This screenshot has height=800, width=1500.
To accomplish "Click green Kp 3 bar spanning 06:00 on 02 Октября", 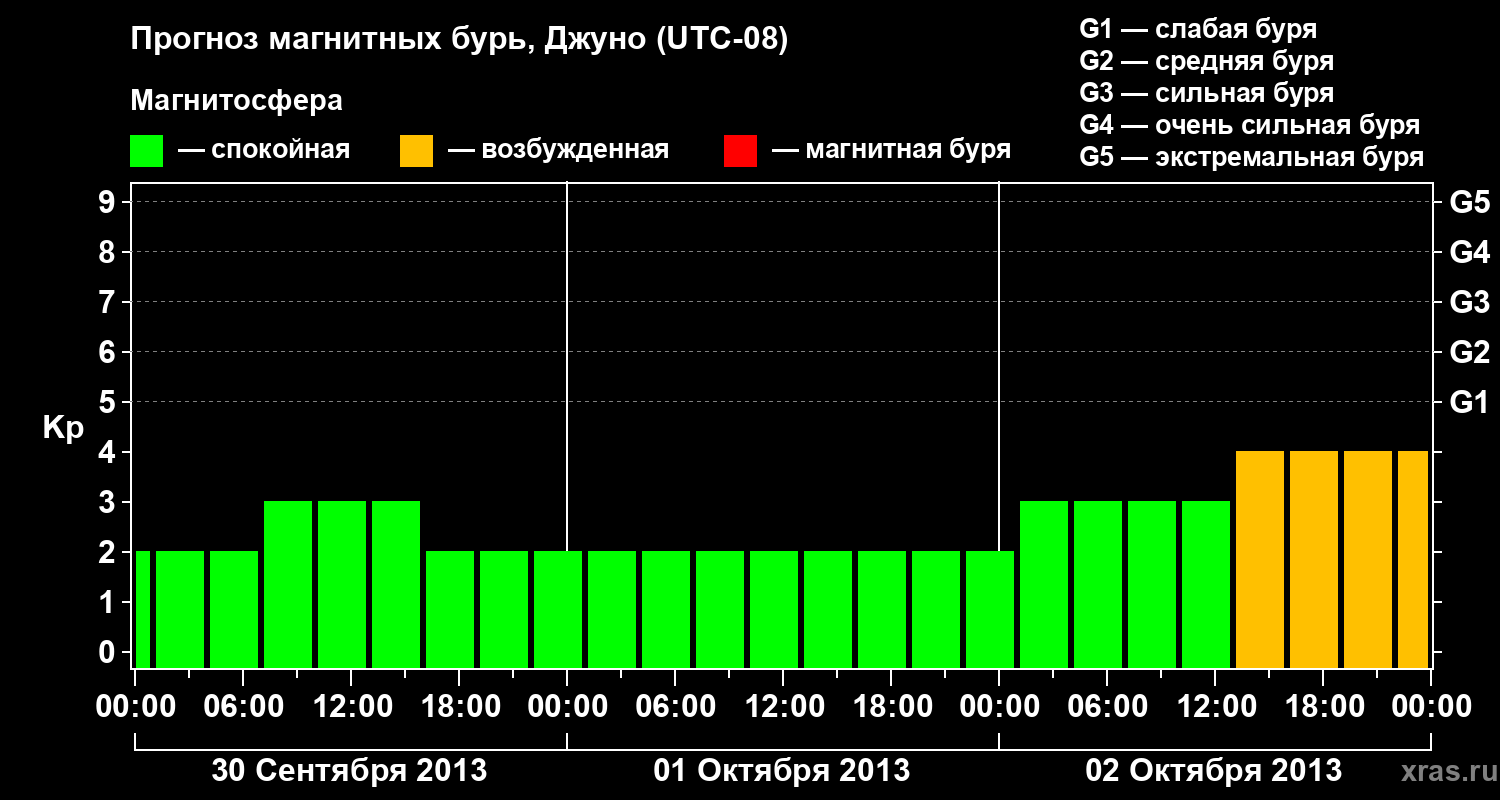I will click(x=1098, y=584).
